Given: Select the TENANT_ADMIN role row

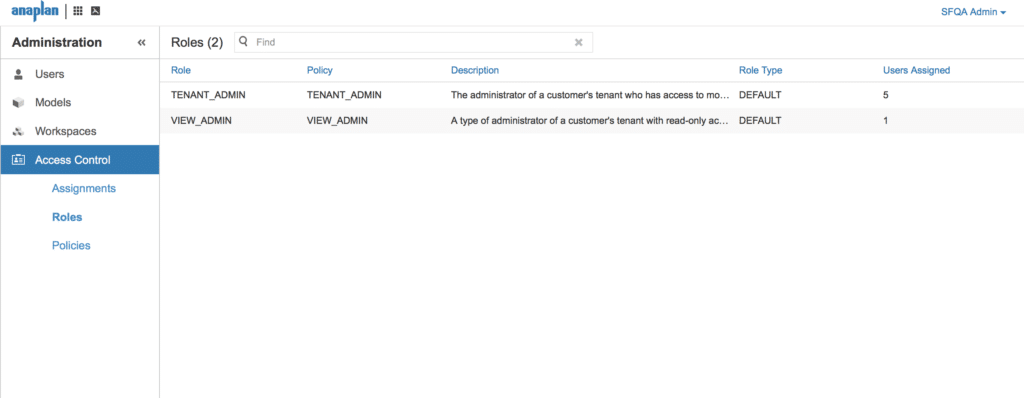Looking at the screenshot, I should point(592,95).
